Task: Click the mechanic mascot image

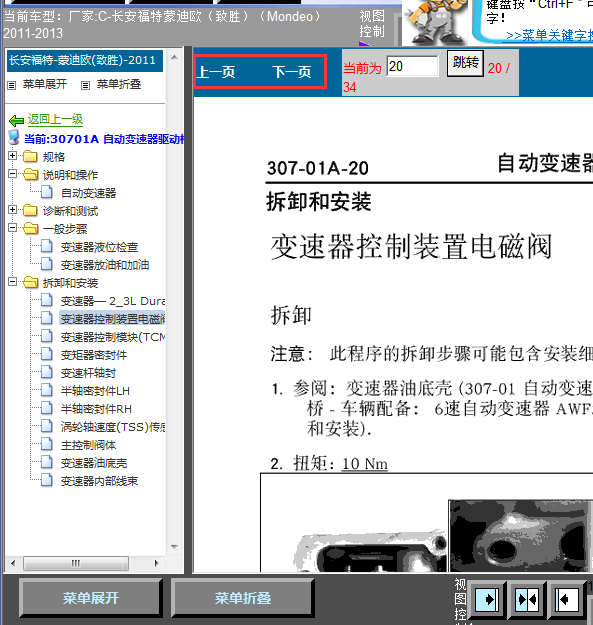Action: 434,22
